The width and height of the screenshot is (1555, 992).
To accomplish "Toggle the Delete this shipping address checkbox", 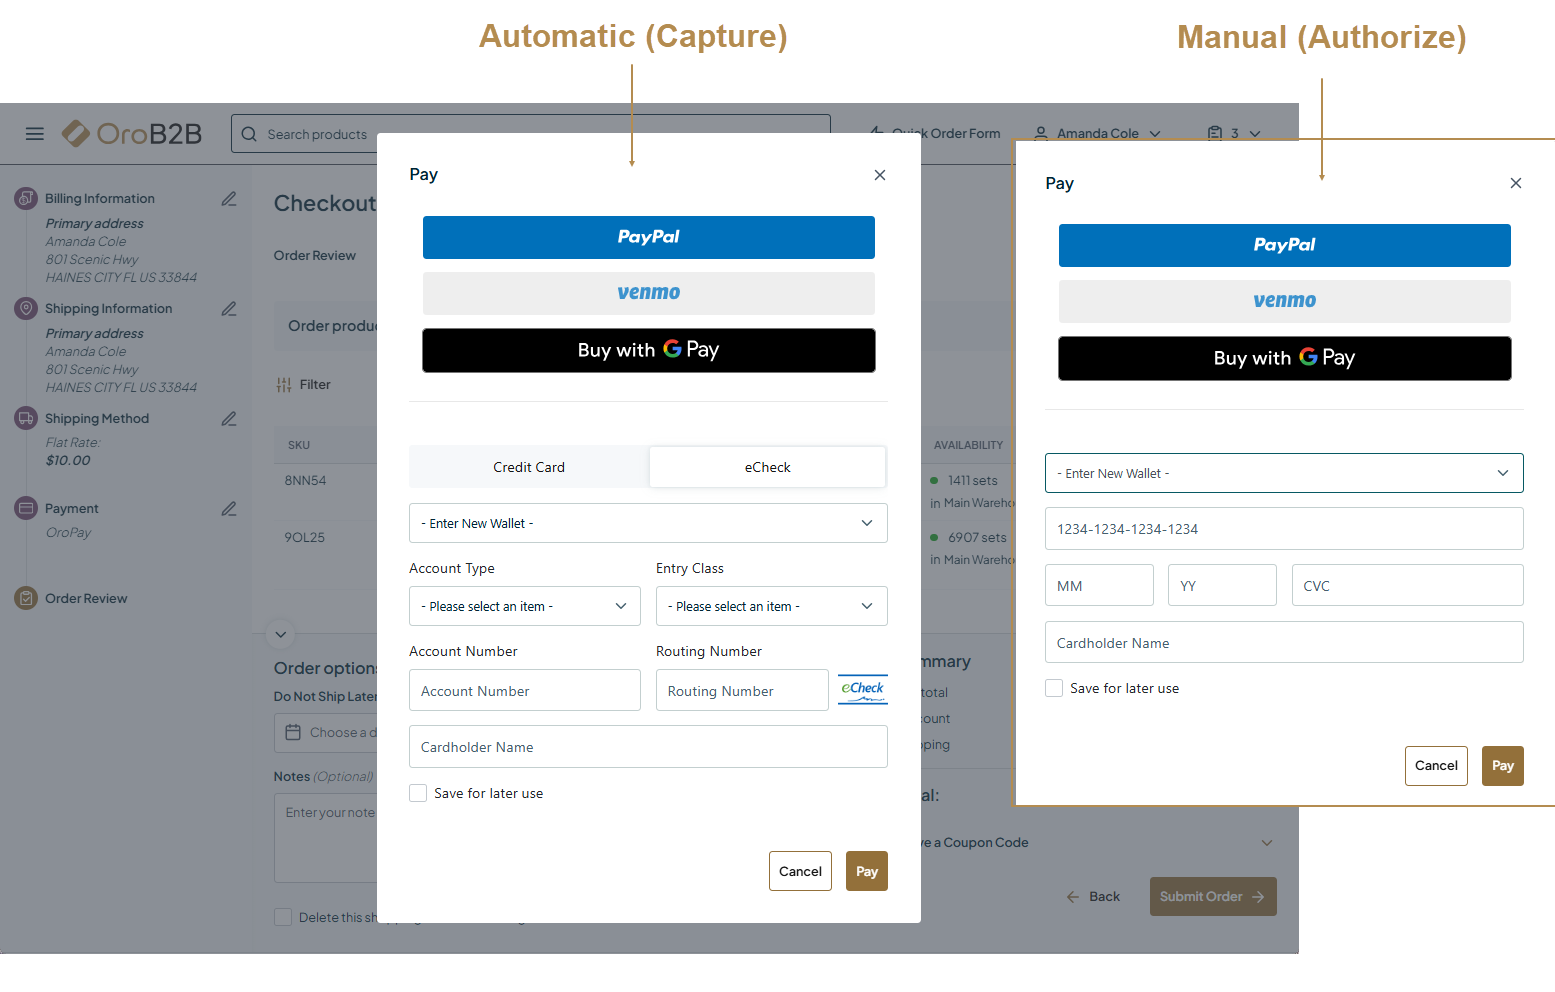I will 283,917.
